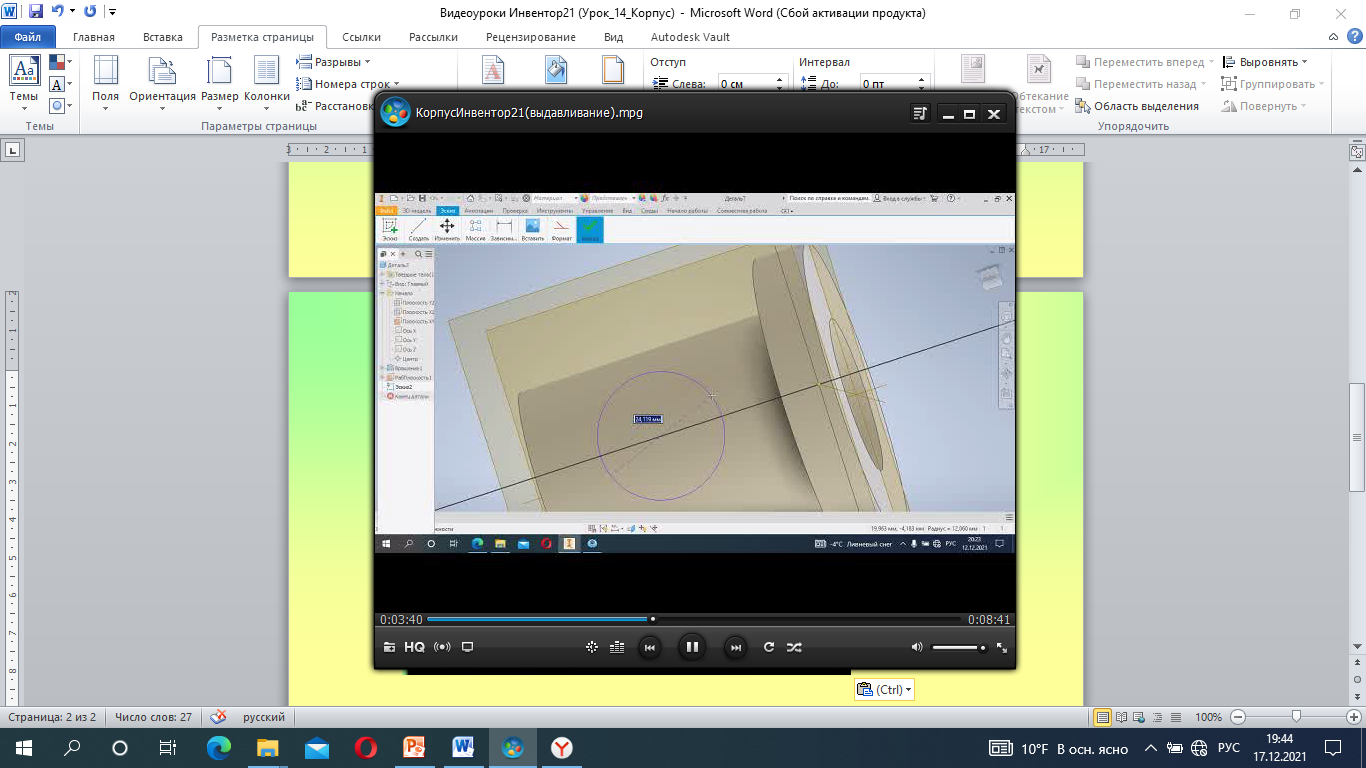Open the Ссылки ribbon tab
The width and height of the screenshot is (1366, 768).
(361, 37)
